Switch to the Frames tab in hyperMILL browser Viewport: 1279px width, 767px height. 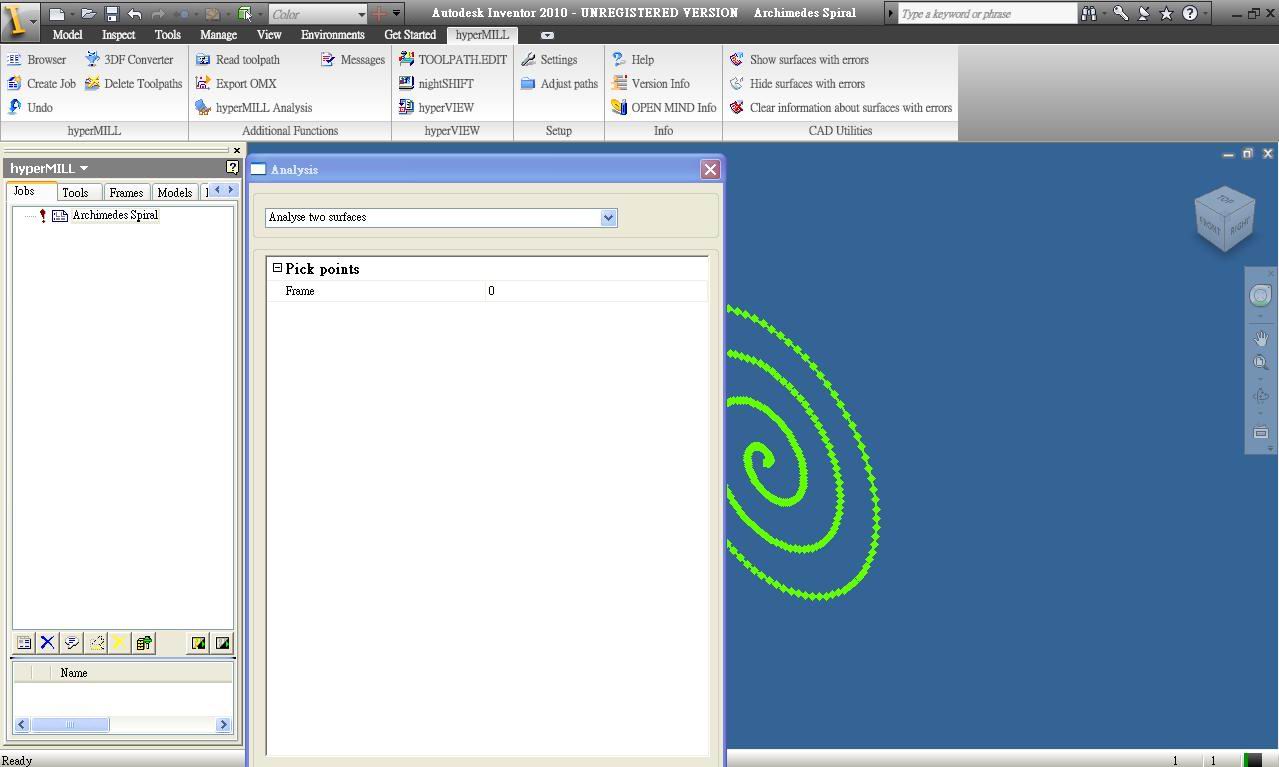coord(126,192)
